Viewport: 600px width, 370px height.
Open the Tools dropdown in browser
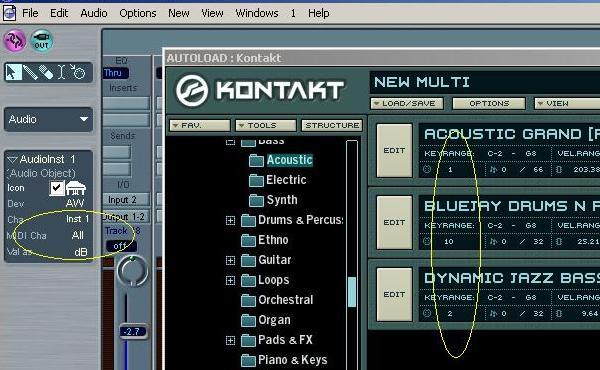tap(266, 125)
